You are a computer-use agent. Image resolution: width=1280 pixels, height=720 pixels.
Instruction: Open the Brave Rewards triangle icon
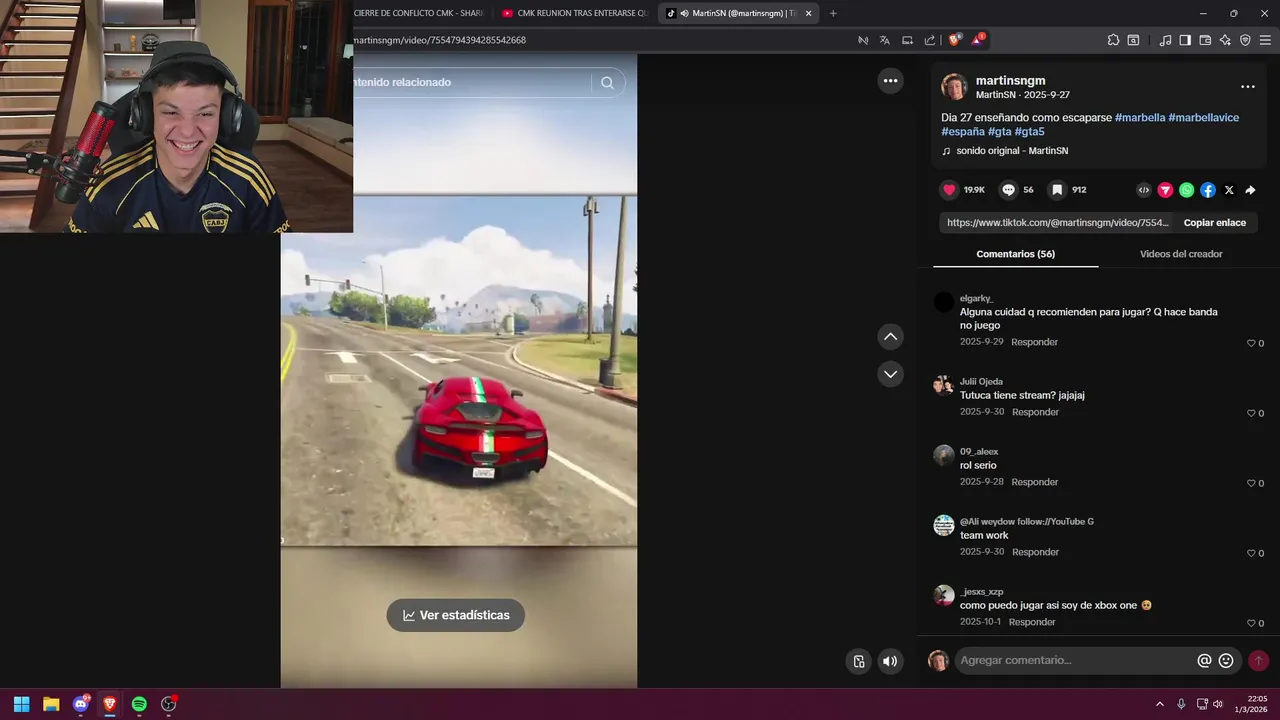click(x=978, y=40)
